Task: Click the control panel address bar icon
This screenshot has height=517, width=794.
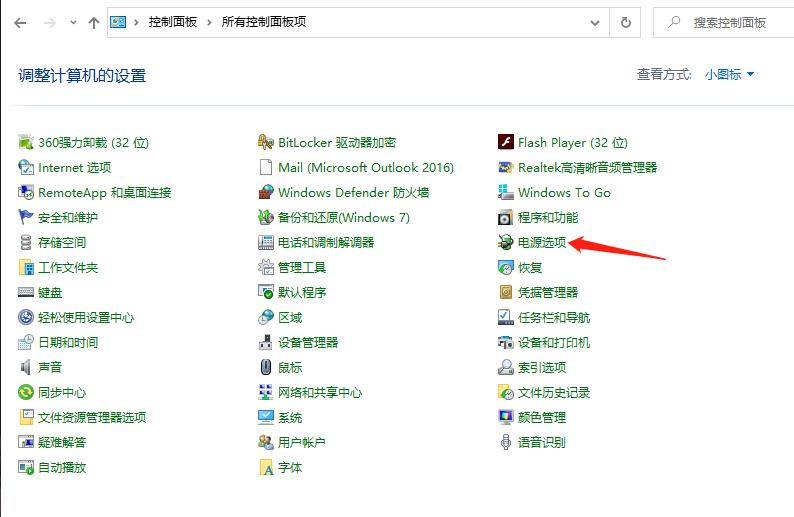Action: (x=118, y=22)
